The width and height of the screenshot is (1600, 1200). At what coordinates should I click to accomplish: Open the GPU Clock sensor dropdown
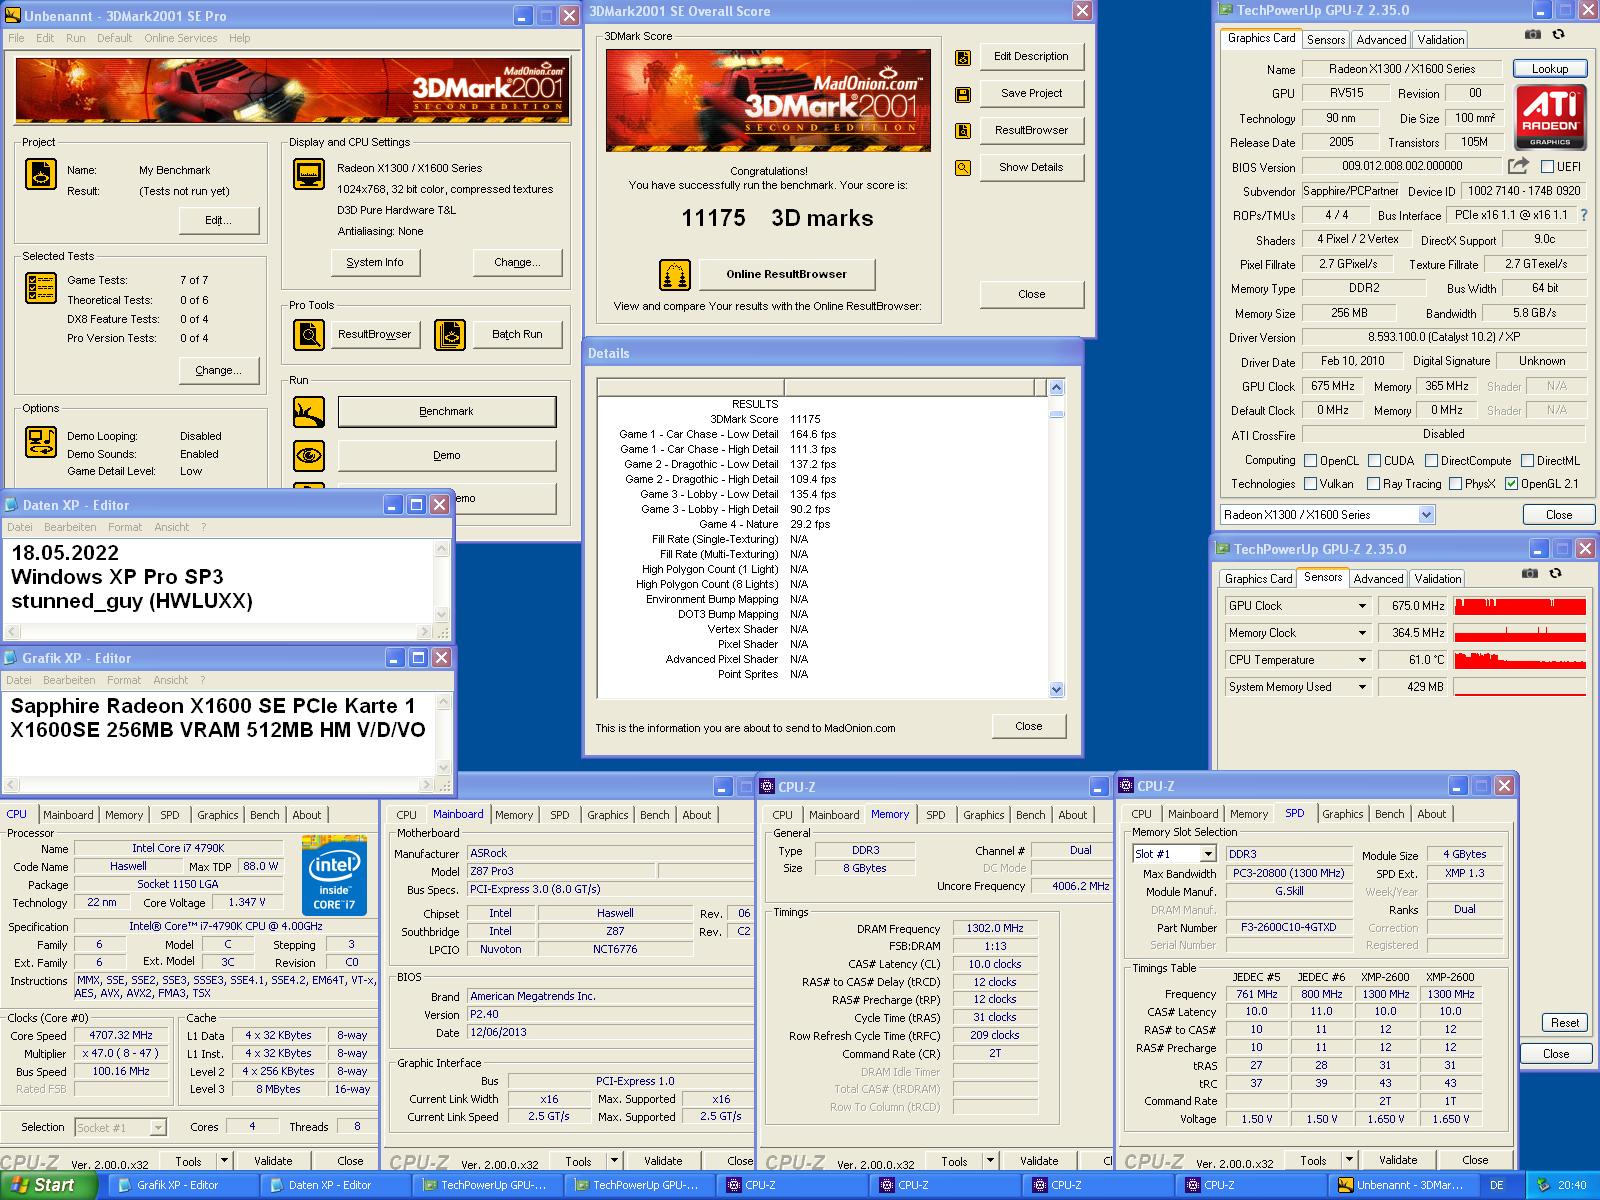coord(1361,606)
